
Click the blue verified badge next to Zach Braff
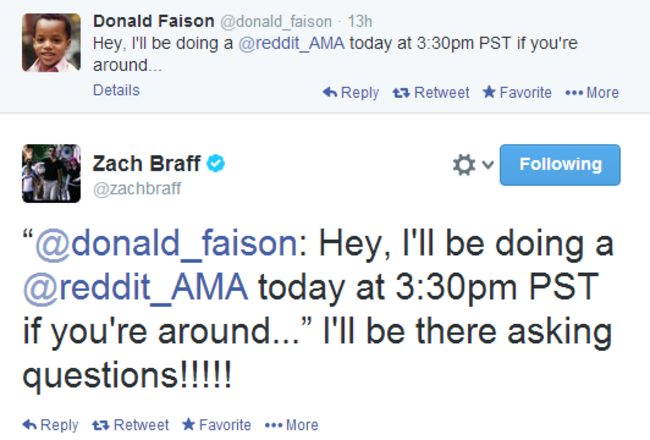click(x=216, y=163)
